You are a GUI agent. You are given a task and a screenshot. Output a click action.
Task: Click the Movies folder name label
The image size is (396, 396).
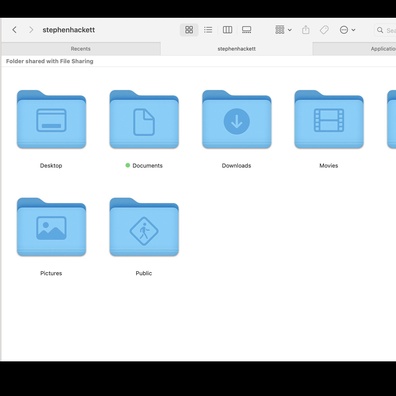click(x=329, y=166)
